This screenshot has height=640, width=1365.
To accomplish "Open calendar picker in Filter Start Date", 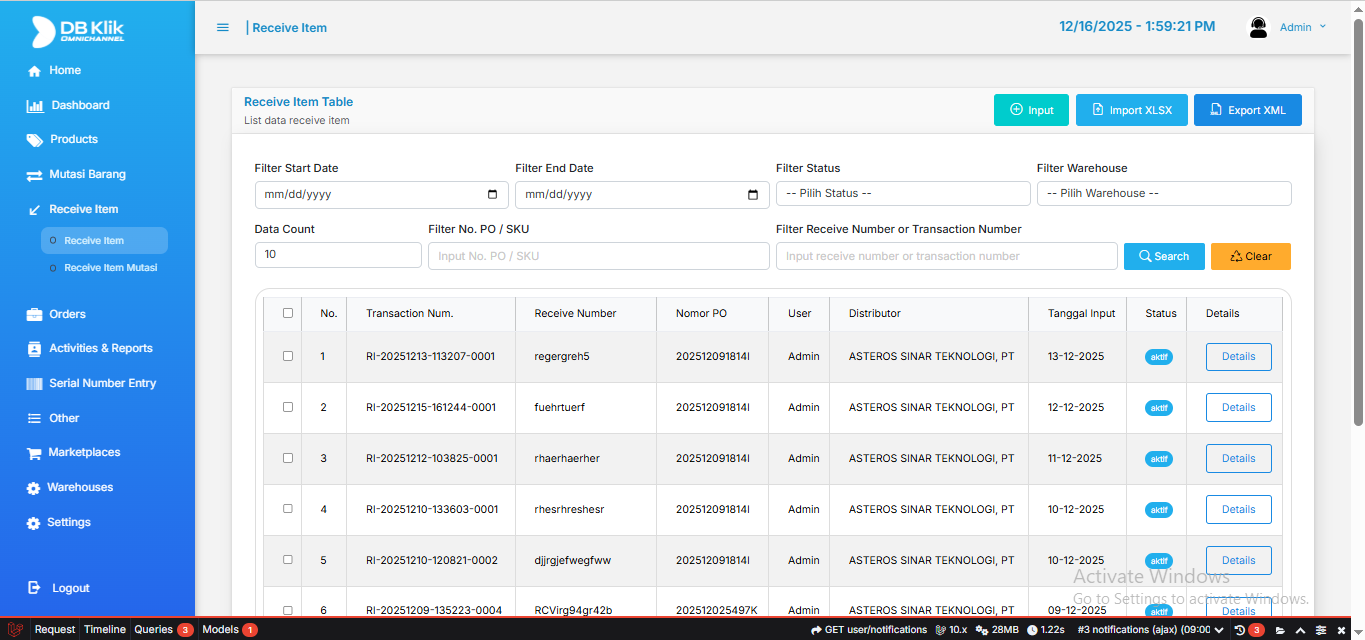I will 492,194.
